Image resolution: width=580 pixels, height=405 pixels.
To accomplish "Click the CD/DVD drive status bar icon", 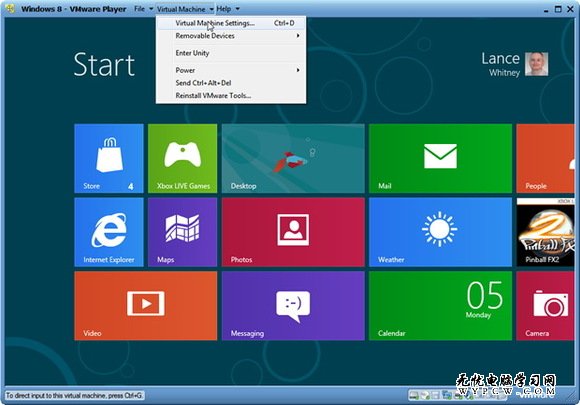I will [x=425, y=396].
